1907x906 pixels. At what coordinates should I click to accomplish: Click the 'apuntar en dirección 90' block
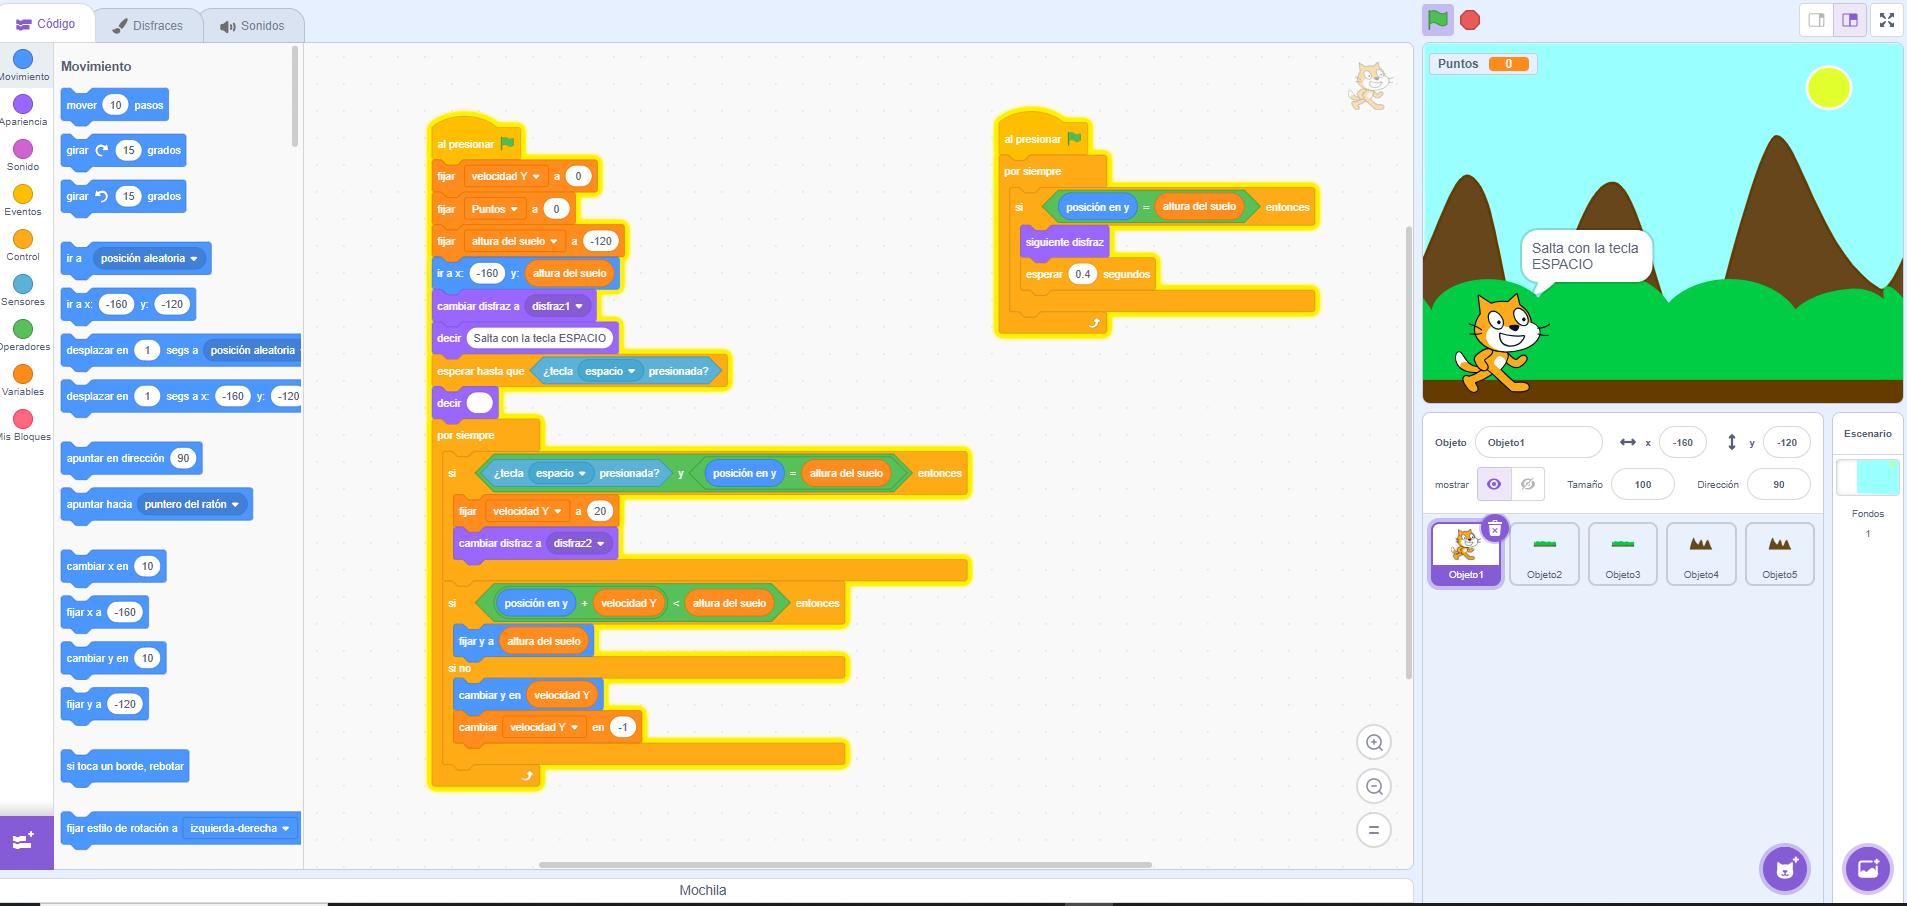[131, 458]
